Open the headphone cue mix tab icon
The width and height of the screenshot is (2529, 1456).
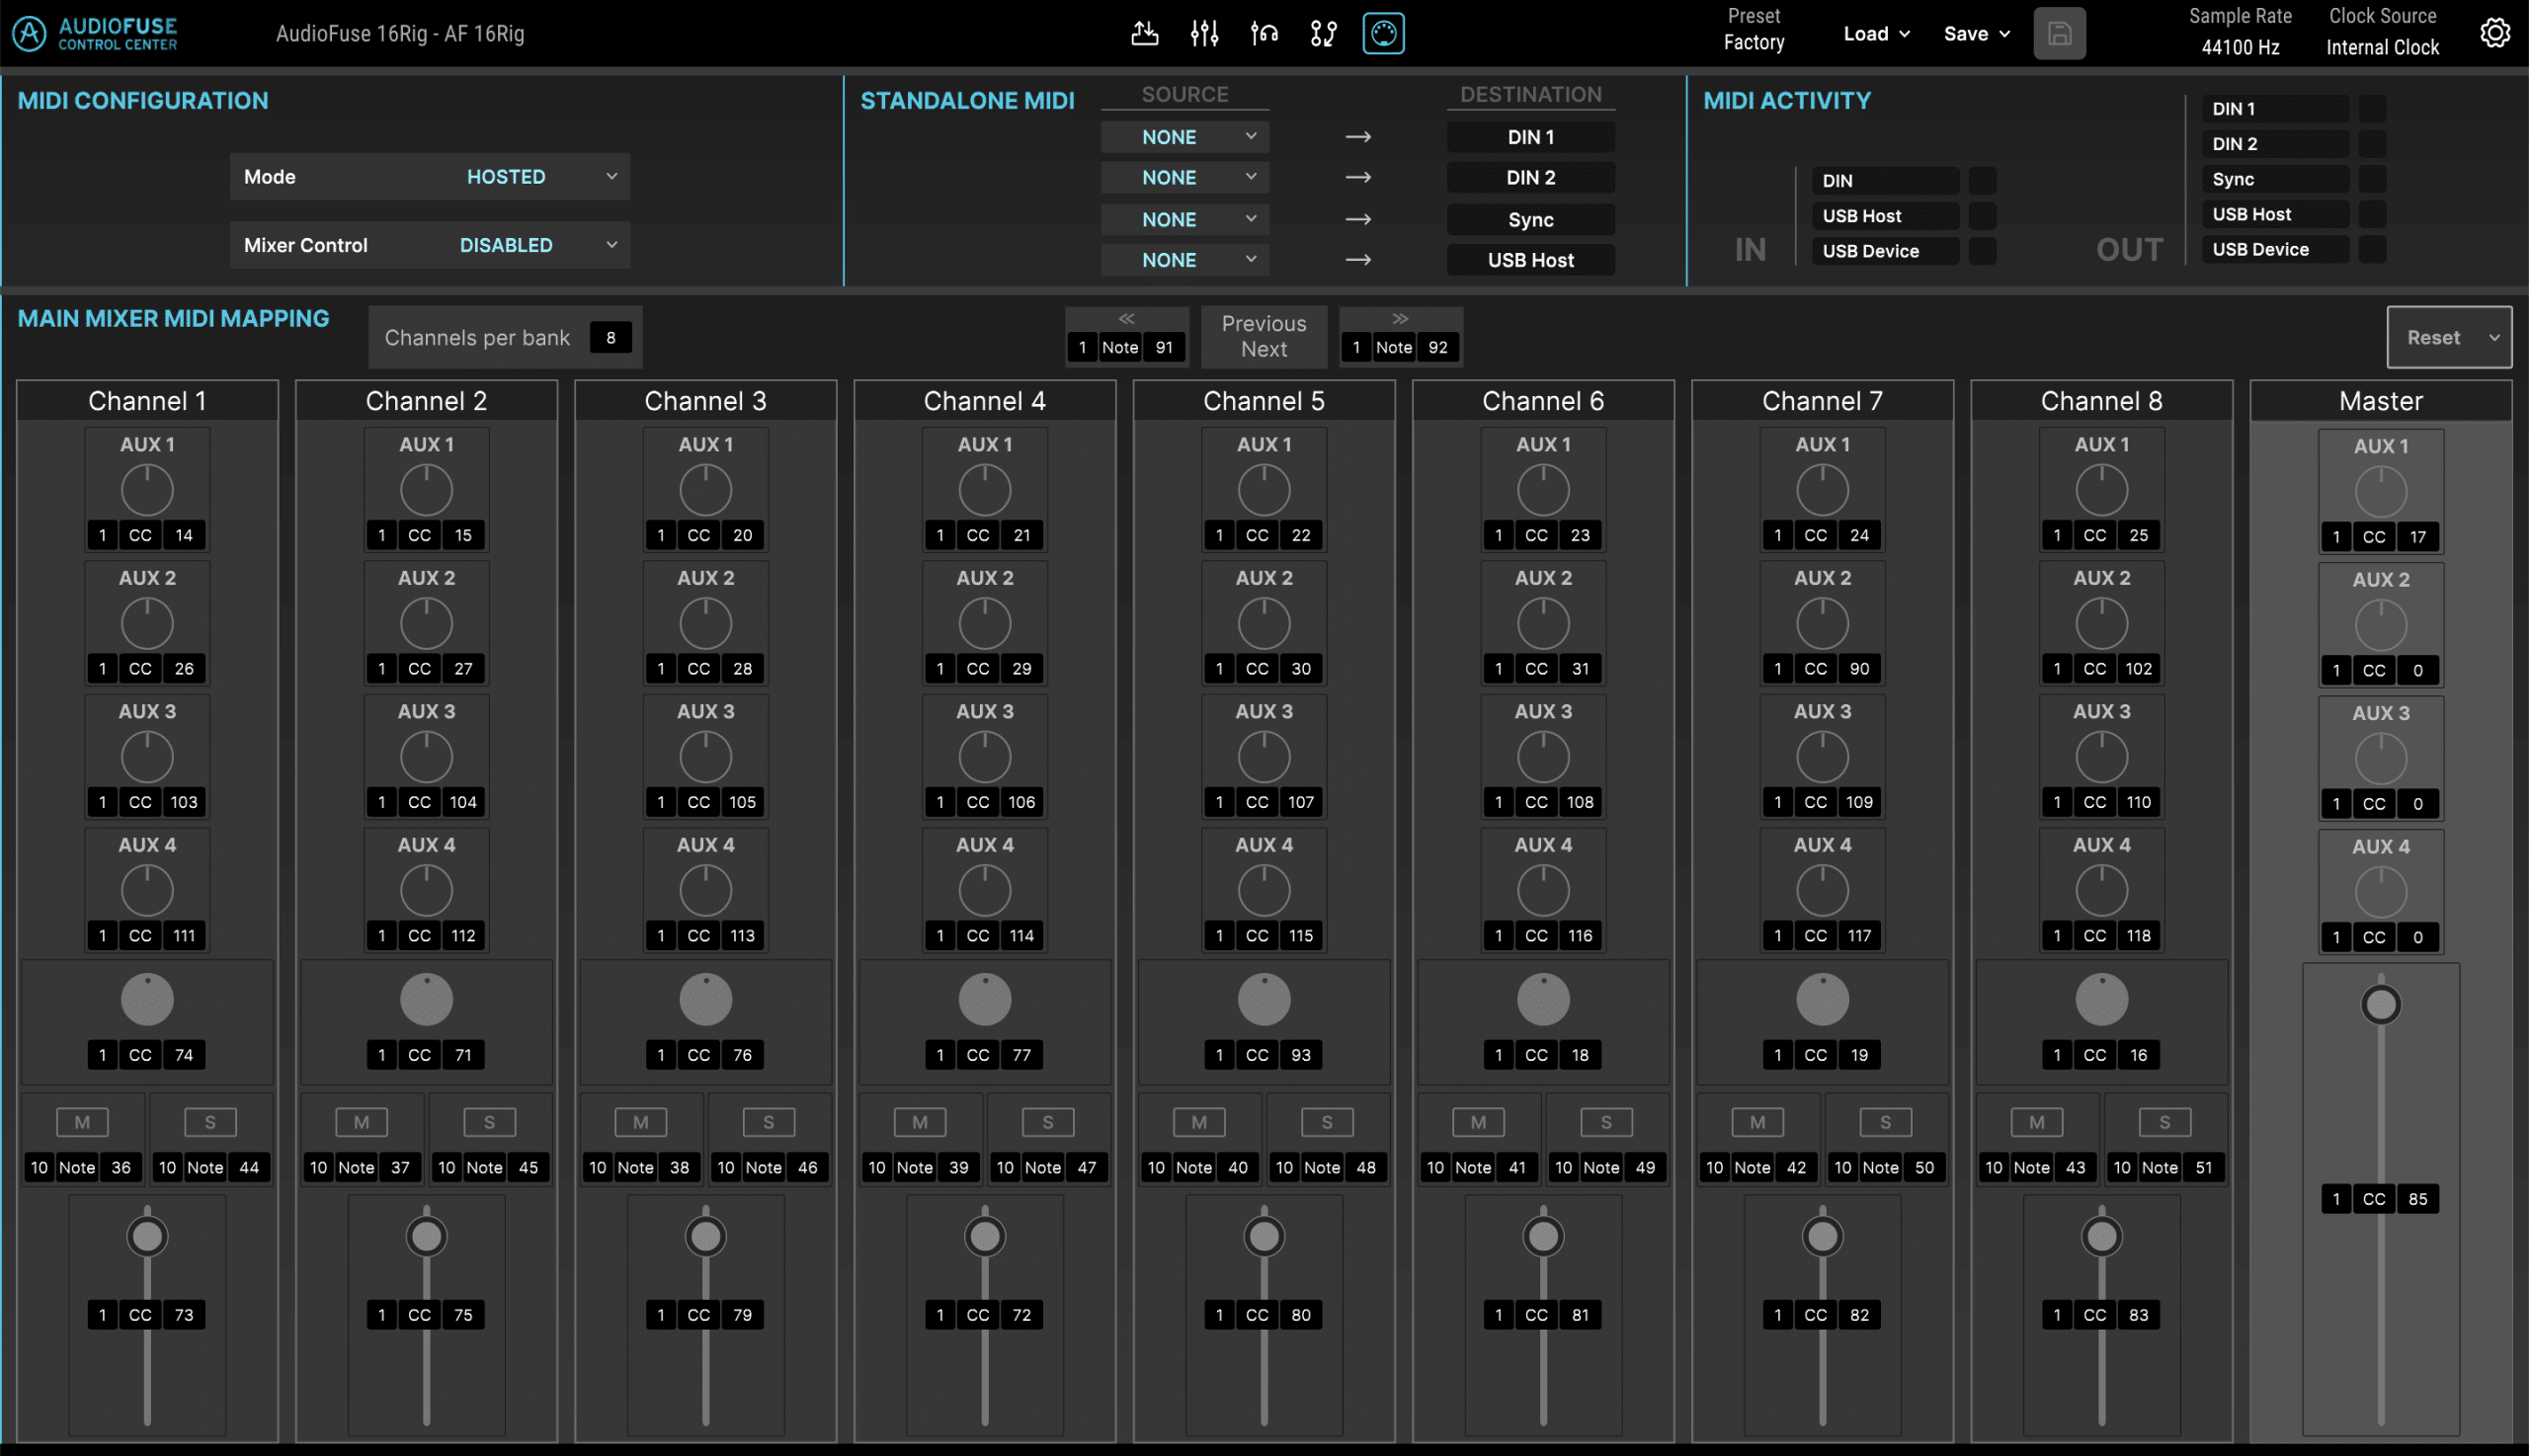pyautogui.click(x=1264, y=33)
